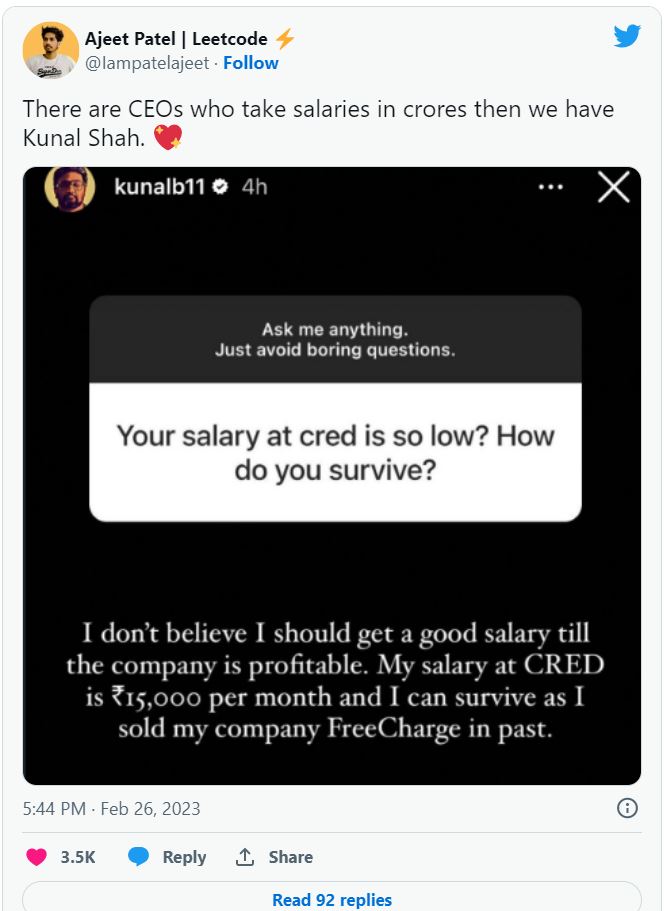Image resolution: width=664 pixels, height=911 pixels.
Task: Like the tweet with the heart icon
Action: click(35, 857)
